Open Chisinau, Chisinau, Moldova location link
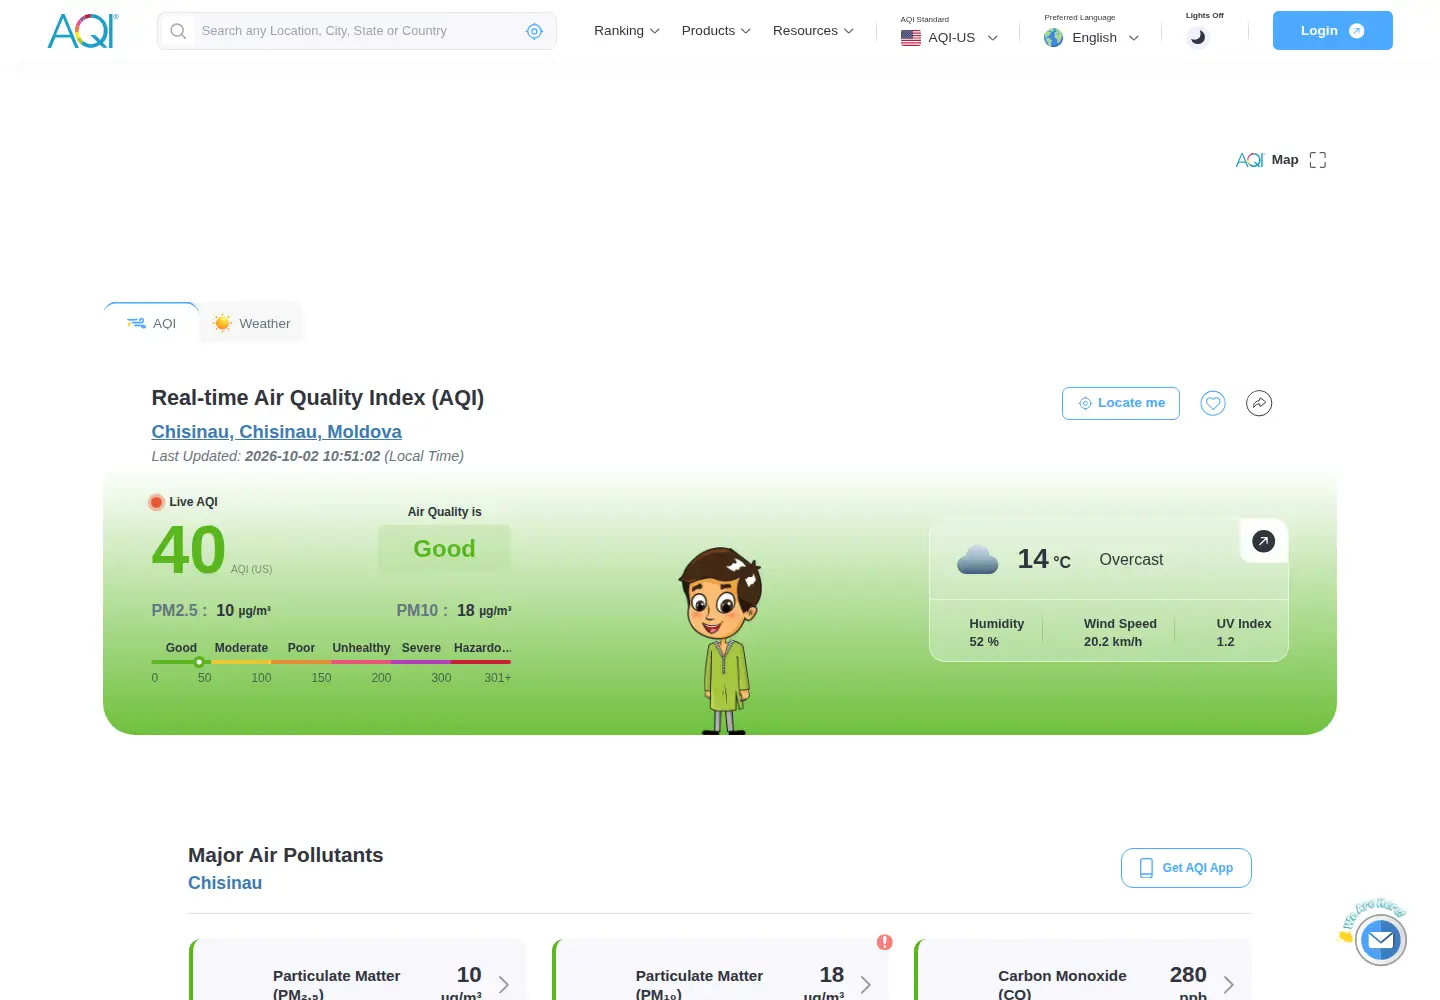The width and height of the screenshot is (1440, 1000). (277, 432)
